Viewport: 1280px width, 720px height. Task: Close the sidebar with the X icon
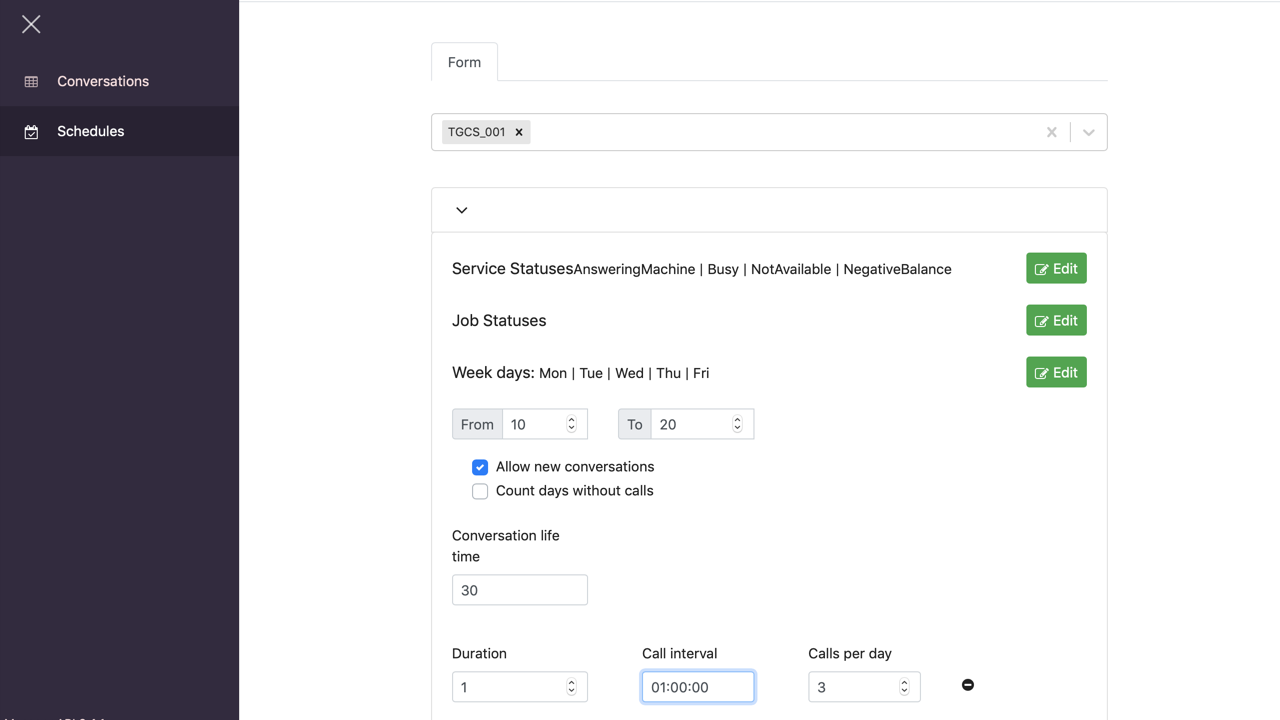click(x=31, y=24)
